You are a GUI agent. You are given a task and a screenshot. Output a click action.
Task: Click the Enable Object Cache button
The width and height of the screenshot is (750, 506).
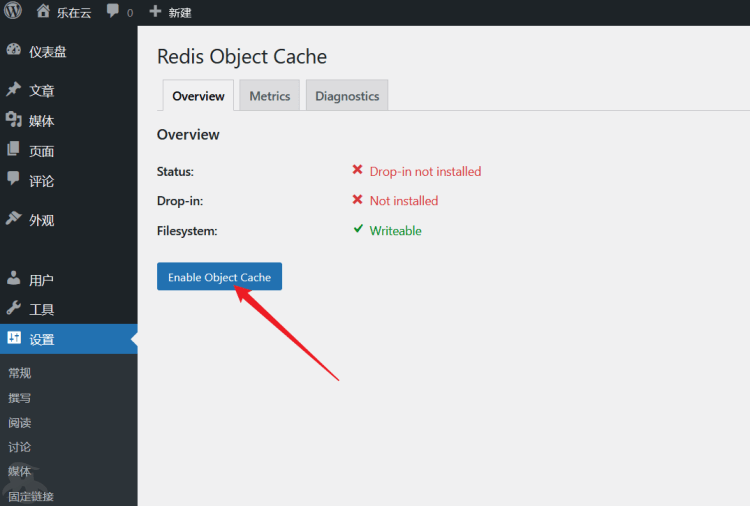pos(220,276)
